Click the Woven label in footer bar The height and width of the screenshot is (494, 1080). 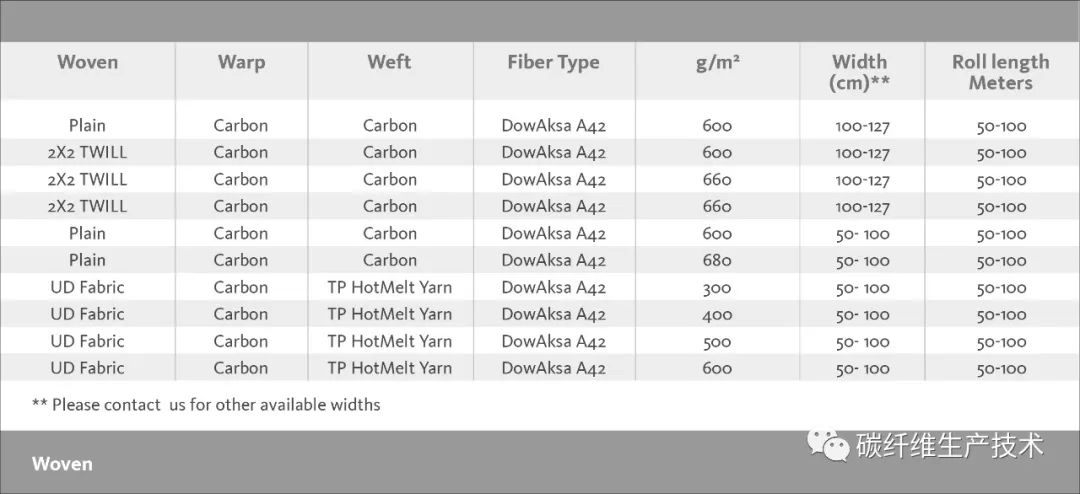point(62,464)
